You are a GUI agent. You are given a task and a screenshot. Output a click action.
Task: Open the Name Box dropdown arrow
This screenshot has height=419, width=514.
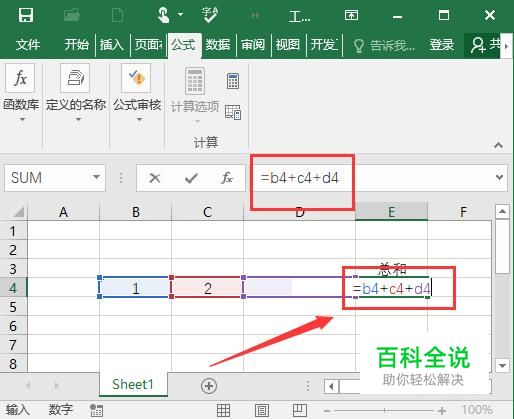coord(96,177)
